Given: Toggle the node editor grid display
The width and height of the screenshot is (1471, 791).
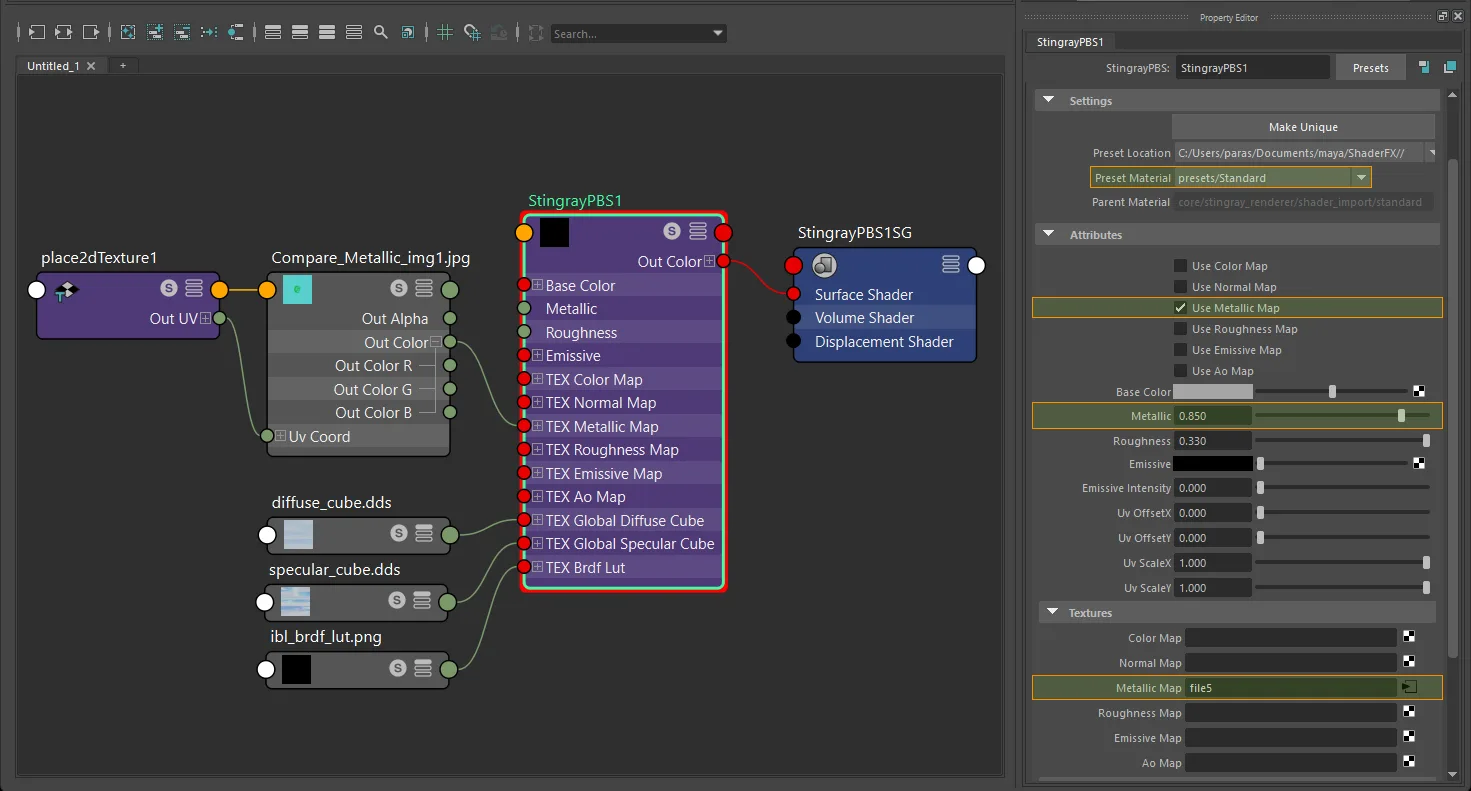Looking at the screenshot, I should click(x=445, y=33).
